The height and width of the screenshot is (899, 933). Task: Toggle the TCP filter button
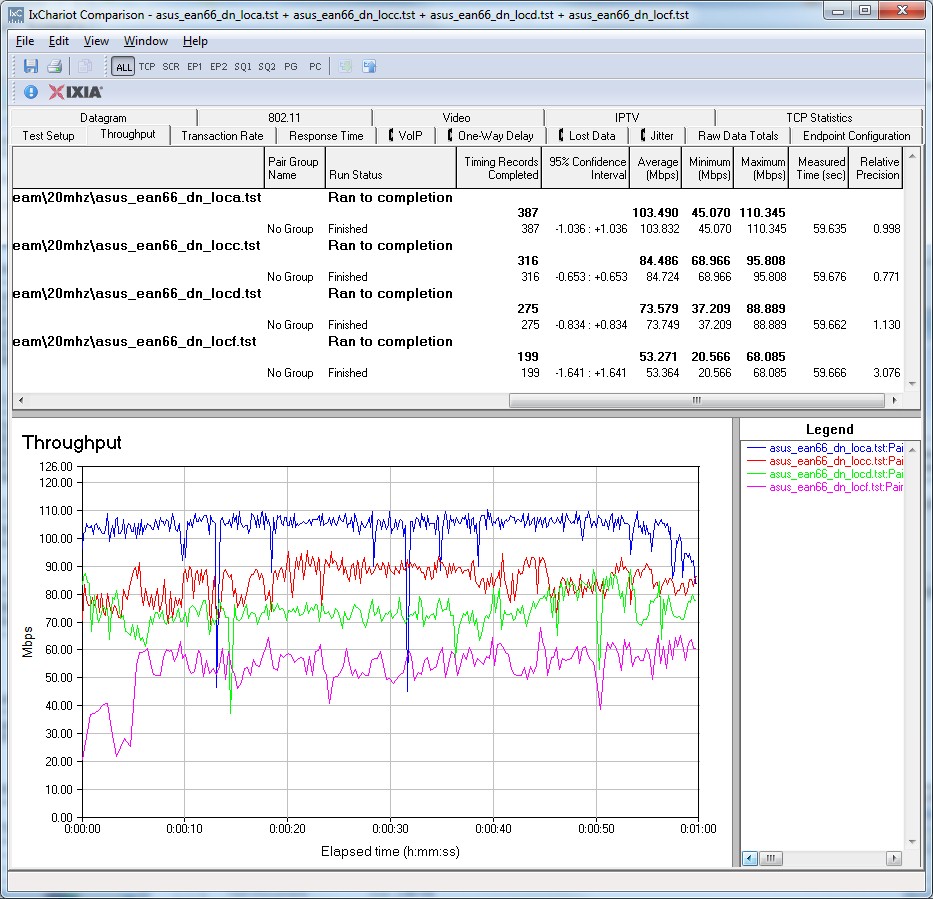tap(147, 67)
